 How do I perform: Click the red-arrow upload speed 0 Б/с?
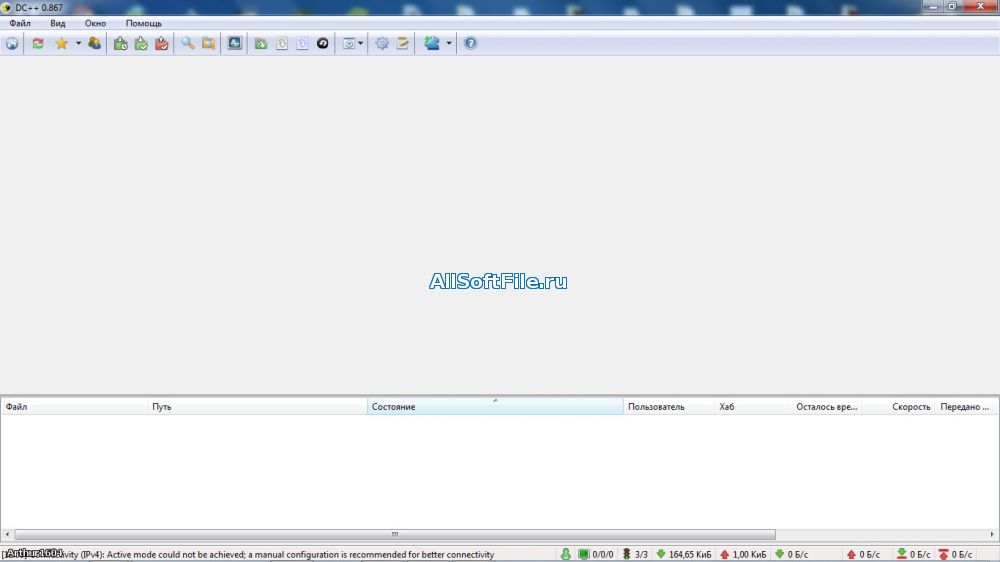(863, 554)
